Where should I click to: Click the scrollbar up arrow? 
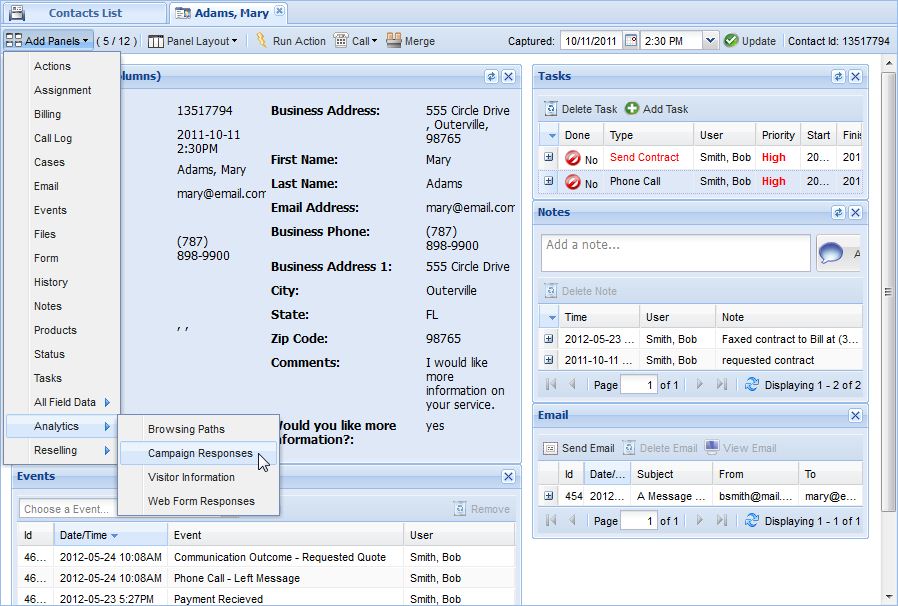[x=888, y=62]
